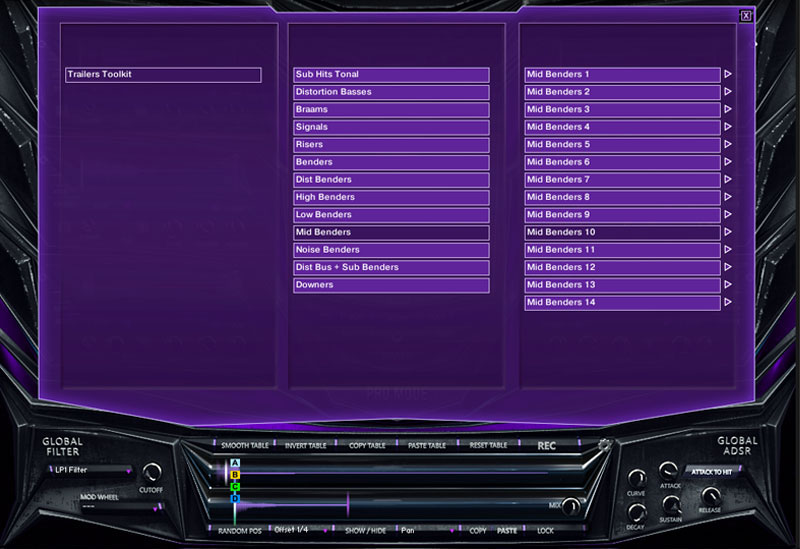Viewport: 800px width, 549px height.
Task: Preview Mid Benders 5 with its play arrow
Action: pos(728,144)
